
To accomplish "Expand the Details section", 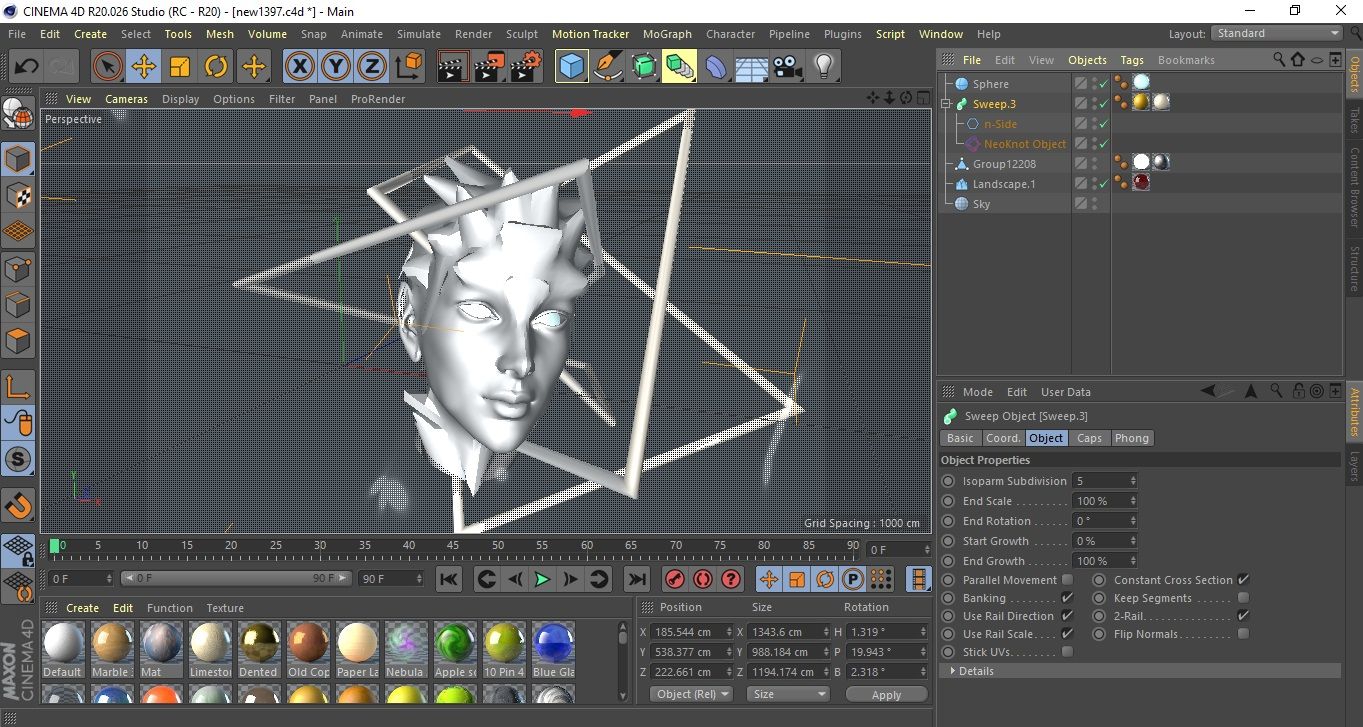I will pos(952,671).
